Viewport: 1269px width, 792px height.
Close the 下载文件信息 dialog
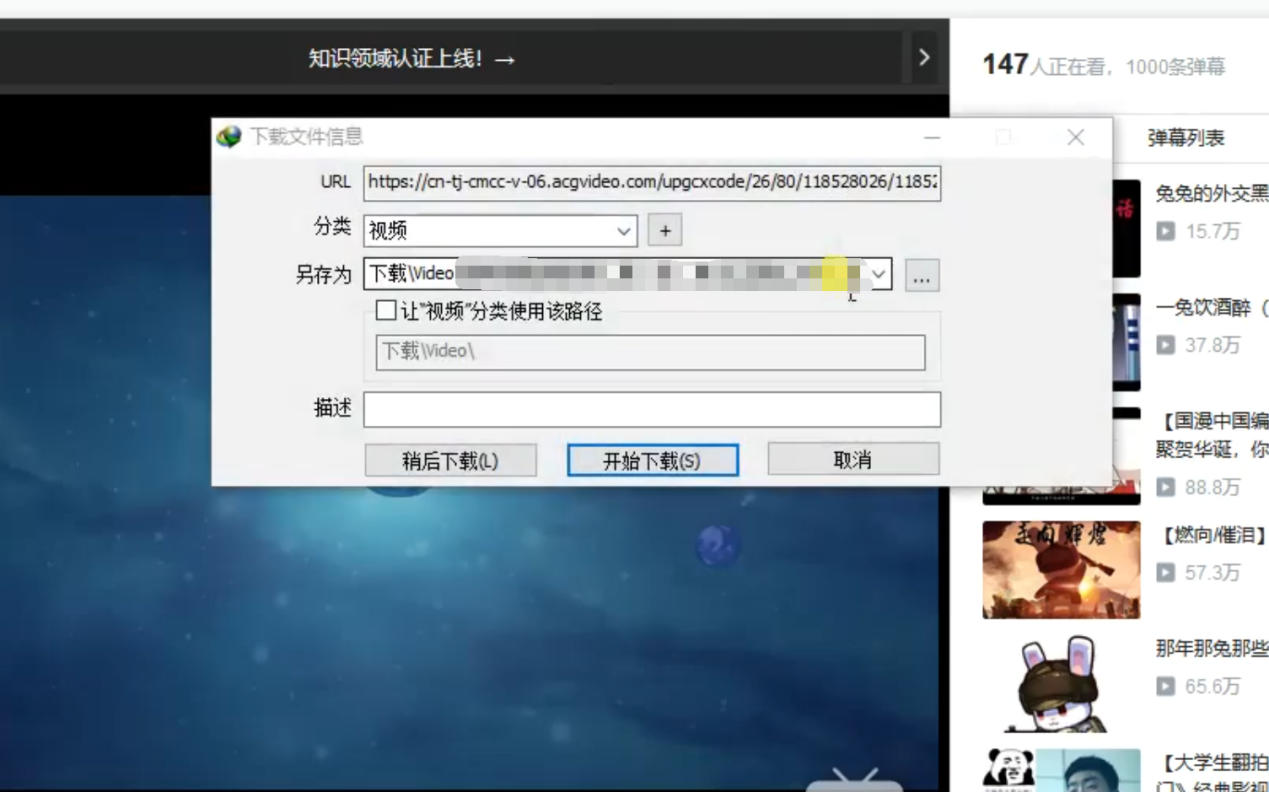(x=1076, y=138)
